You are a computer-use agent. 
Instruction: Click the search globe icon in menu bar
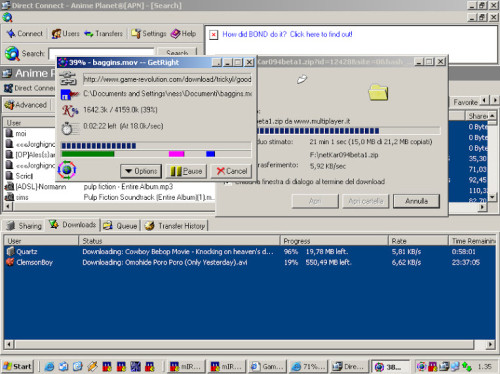[7, 17]
